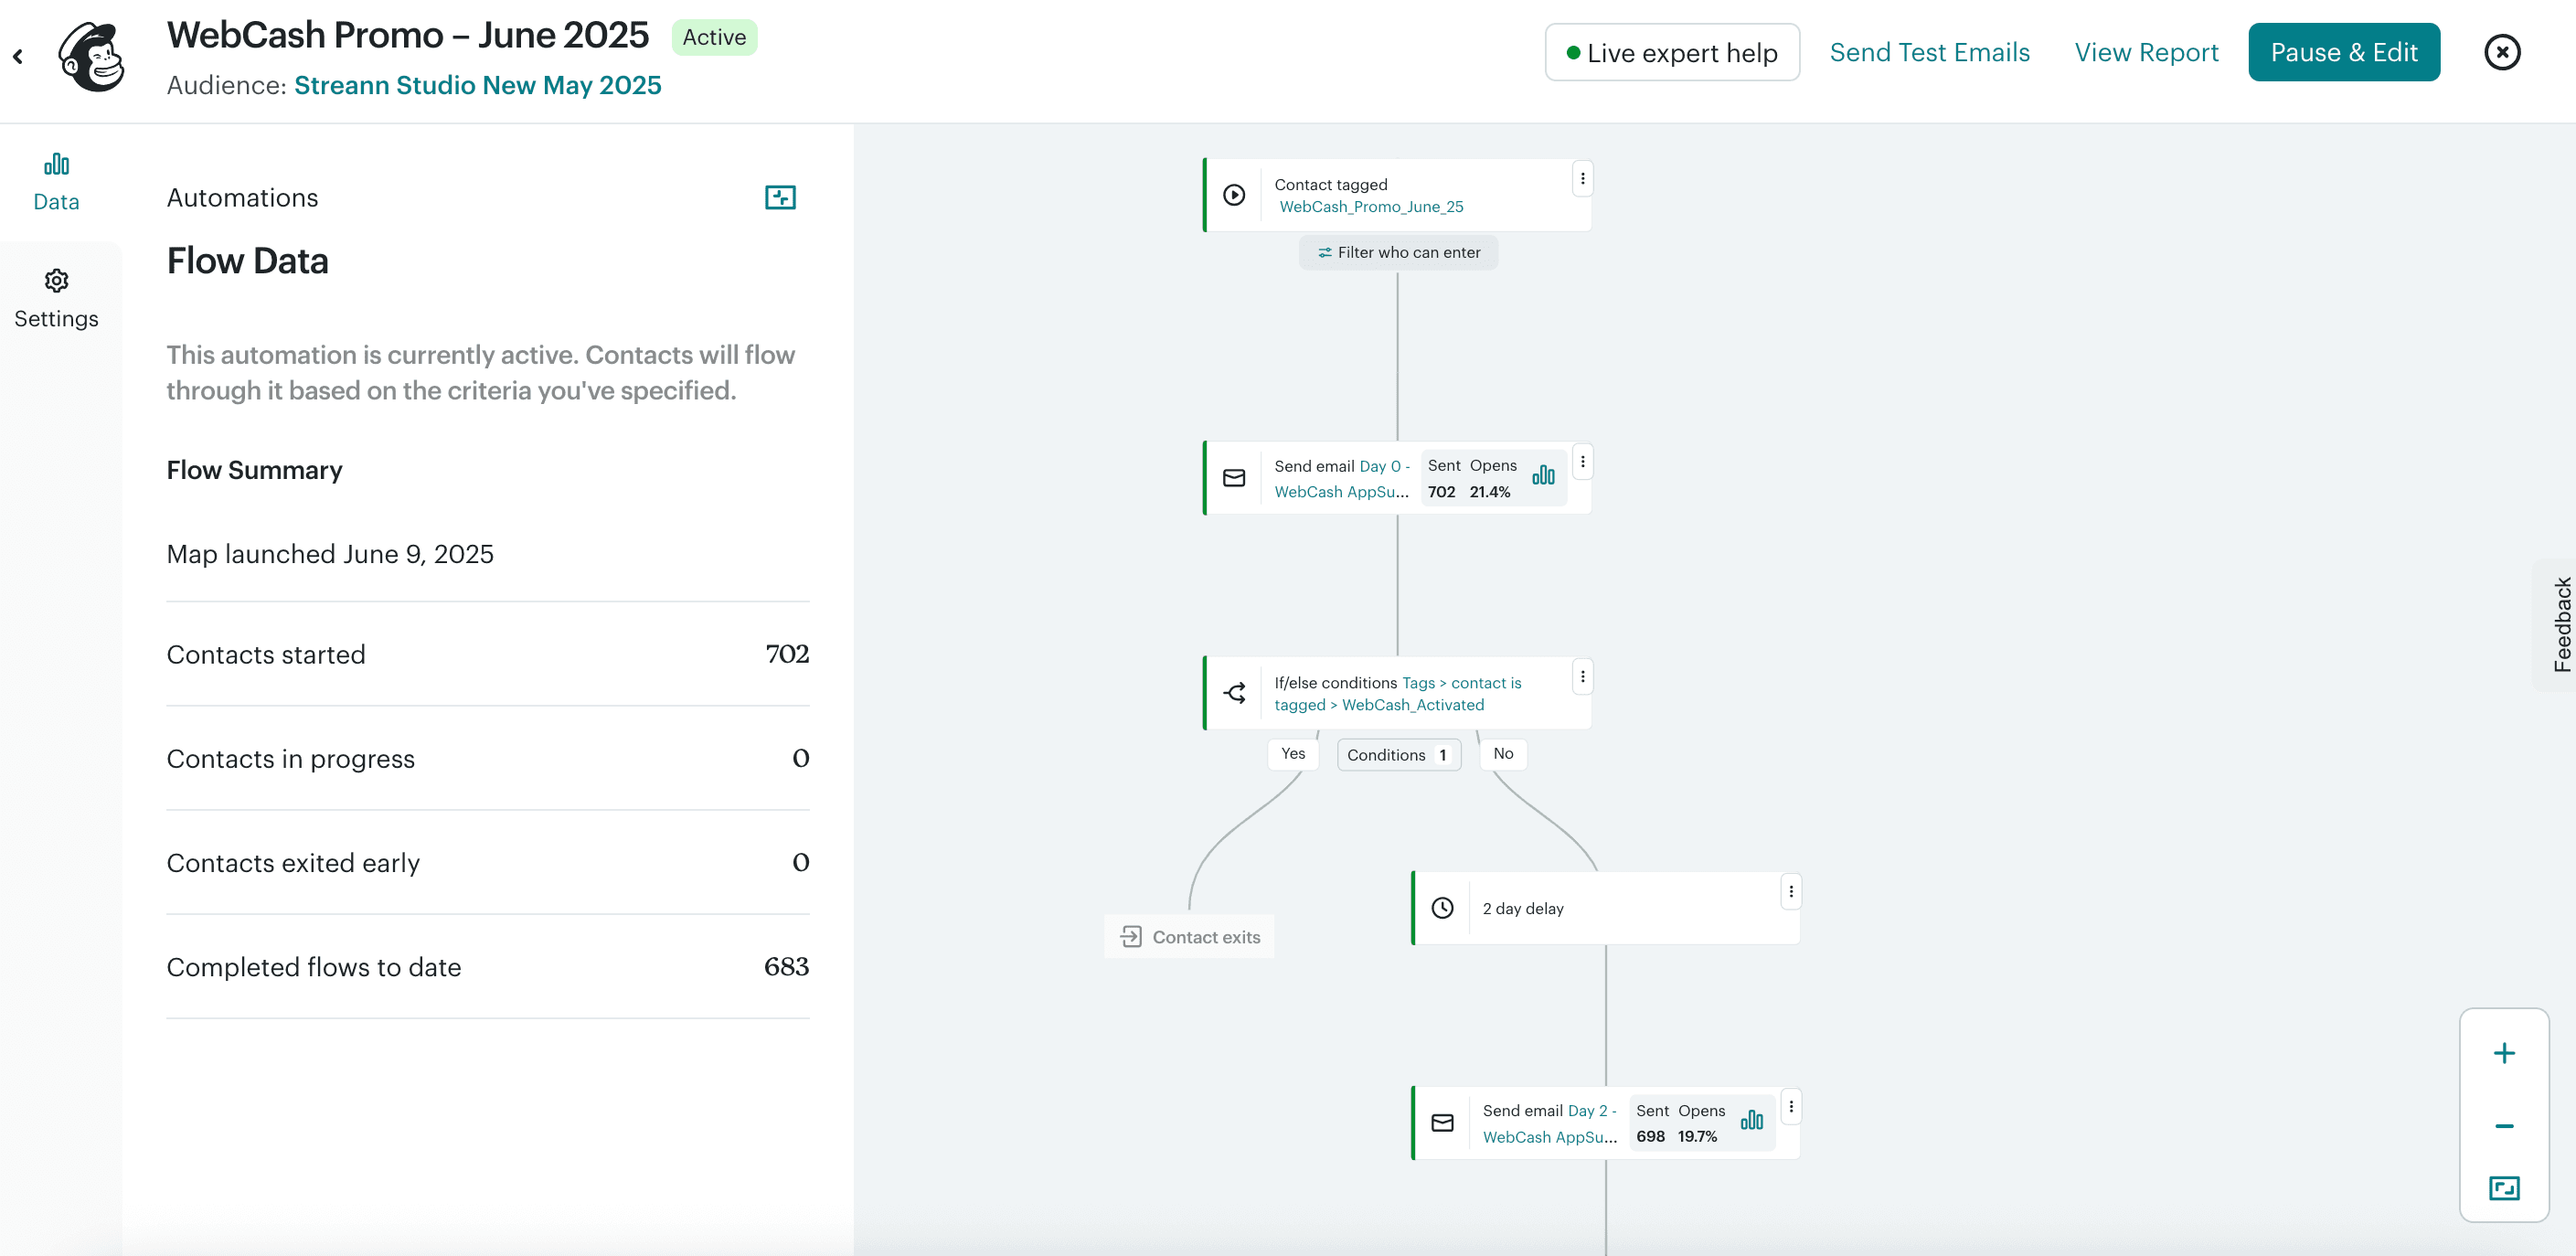Click Send Test Emails link
Image resolution: width=2576 pixels, height=1256 pixels.
(1929, 52)
